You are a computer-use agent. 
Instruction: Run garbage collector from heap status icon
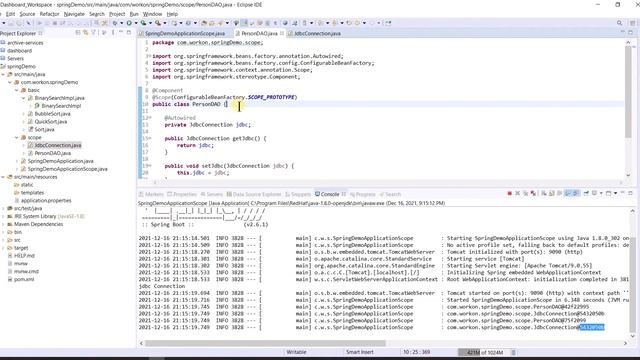[513, 352]
